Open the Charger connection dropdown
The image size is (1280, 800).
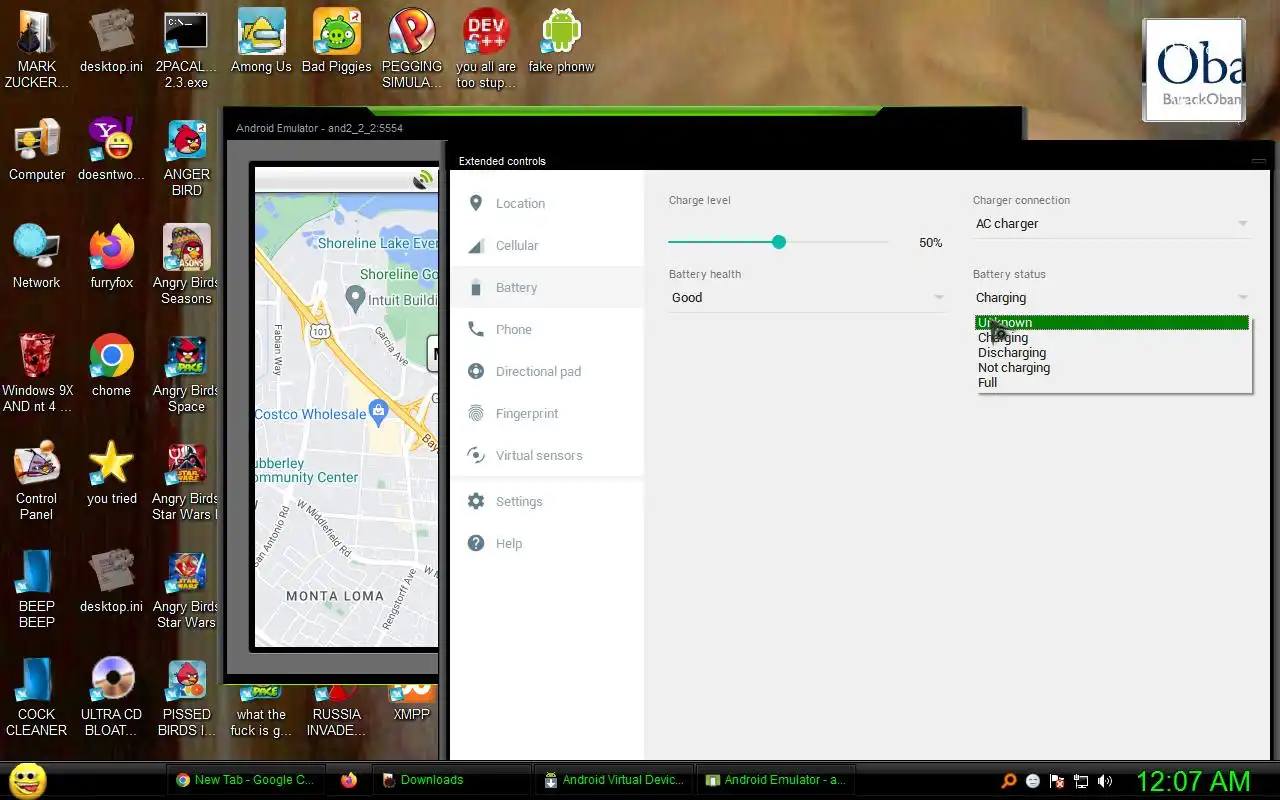coord(1111,224)
